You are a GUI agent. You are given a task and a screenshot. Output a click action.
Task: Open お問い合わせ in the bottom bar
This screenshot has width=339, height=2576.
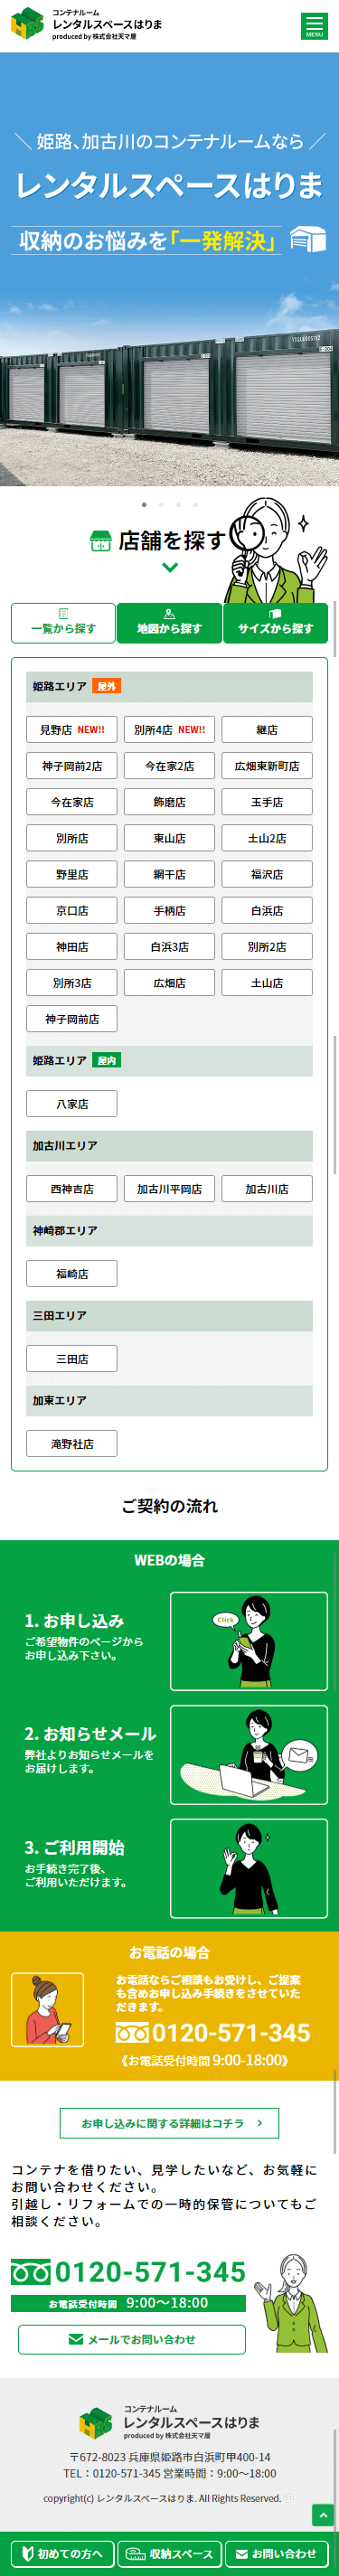pyautogui.click(x=277, y=2554)
